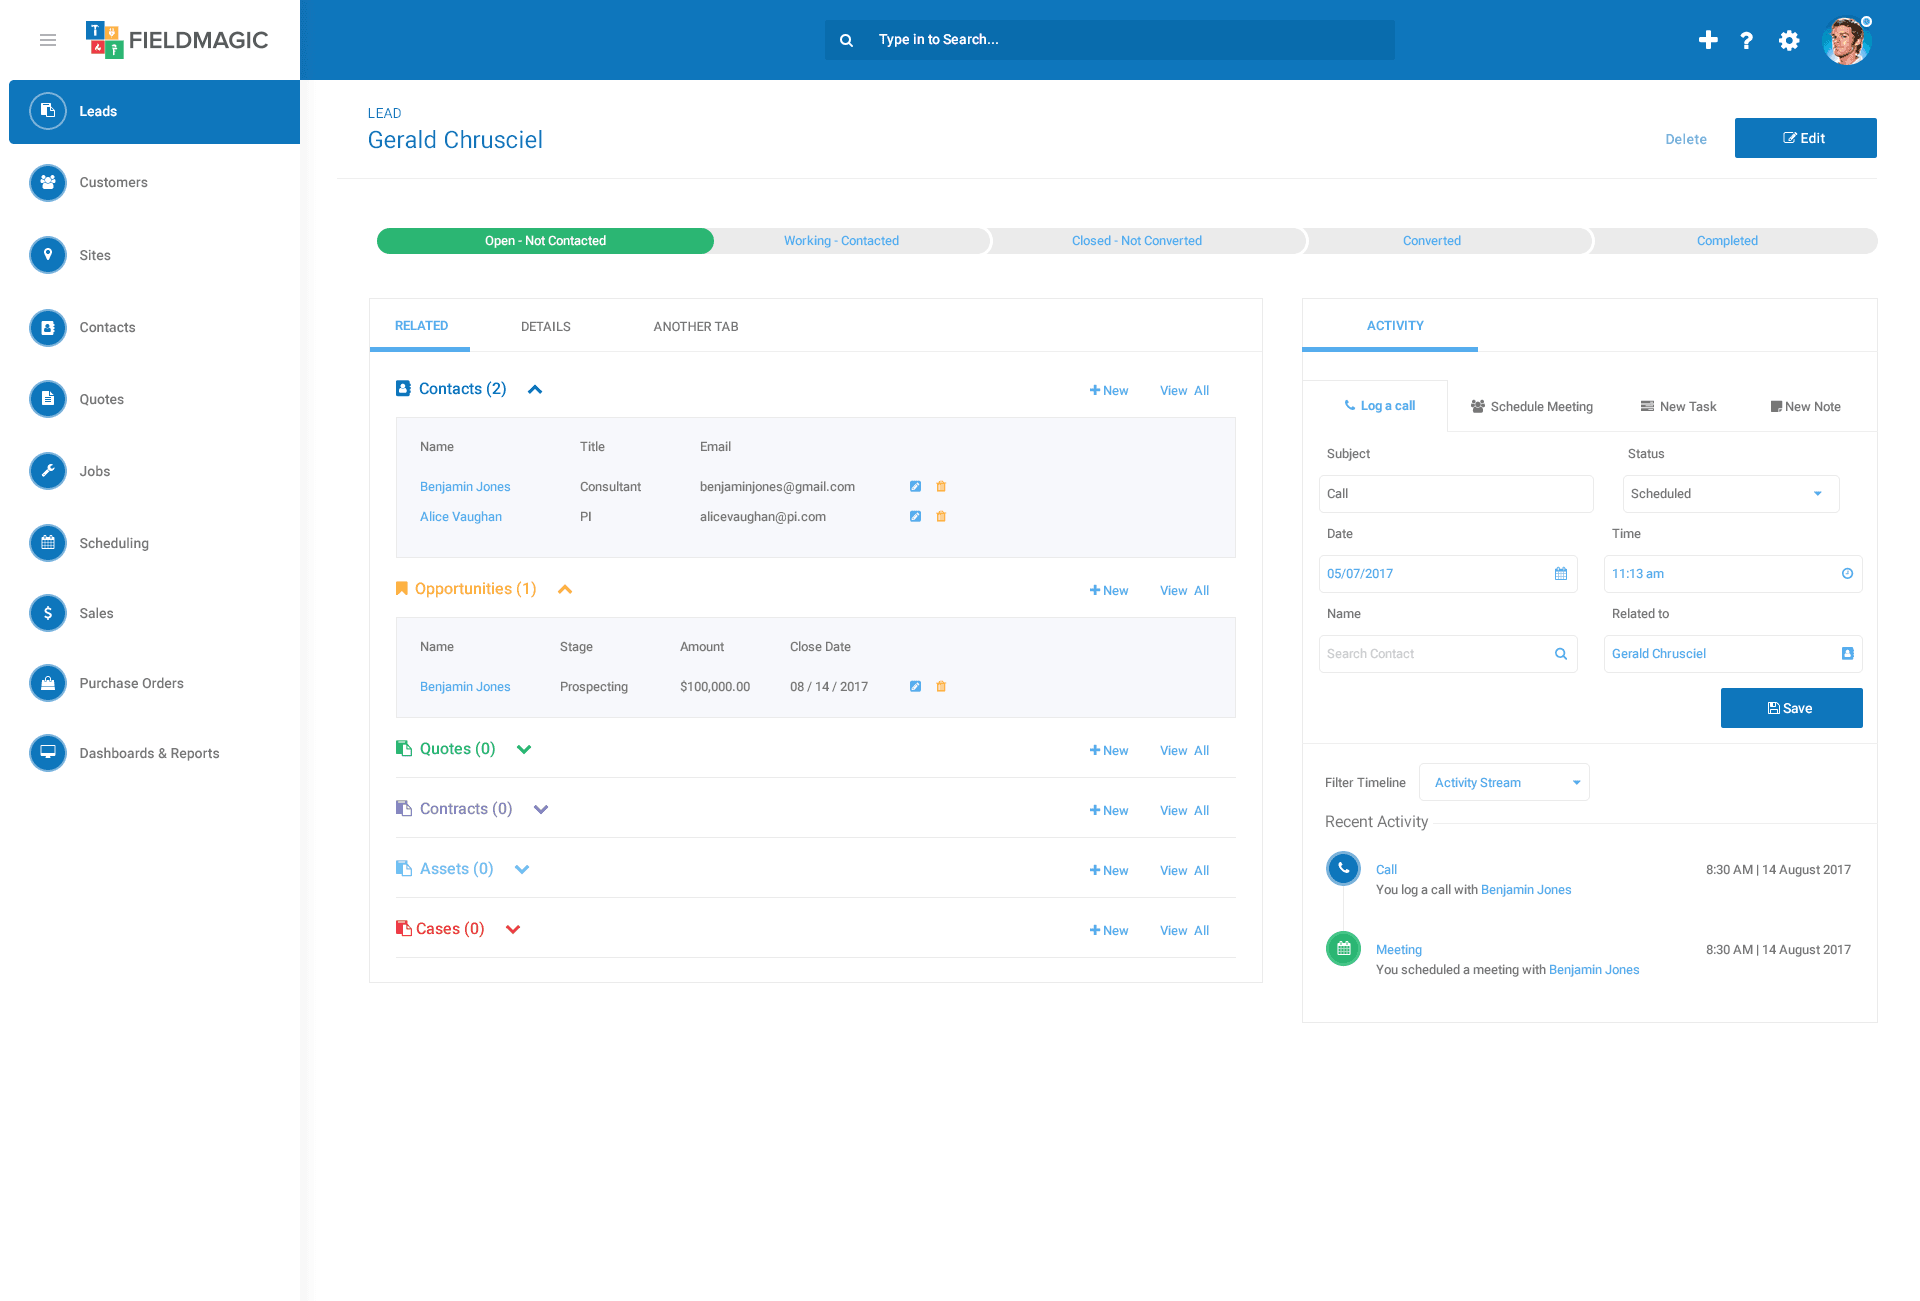Click the plus add icon in header

[1708, 40]
